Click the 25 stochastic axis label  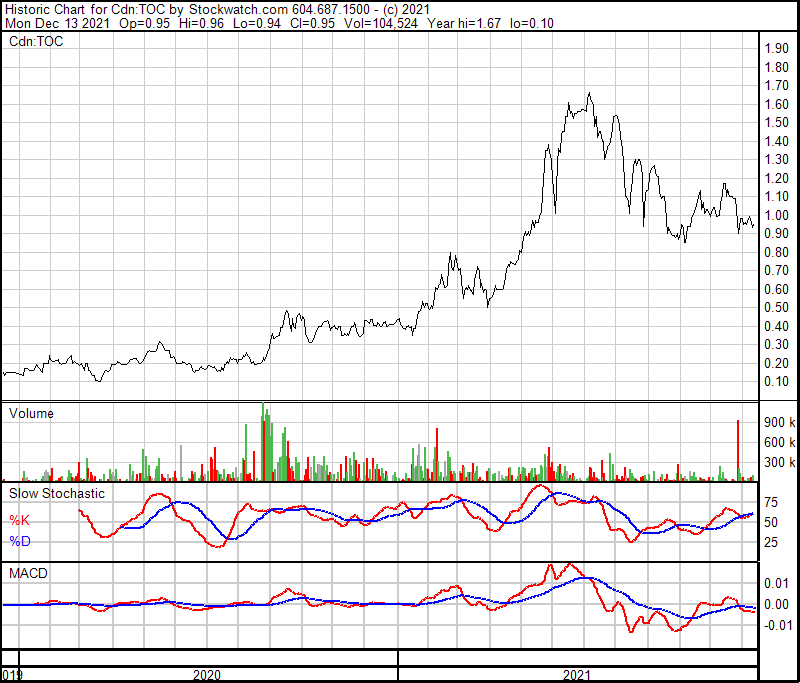771,542
